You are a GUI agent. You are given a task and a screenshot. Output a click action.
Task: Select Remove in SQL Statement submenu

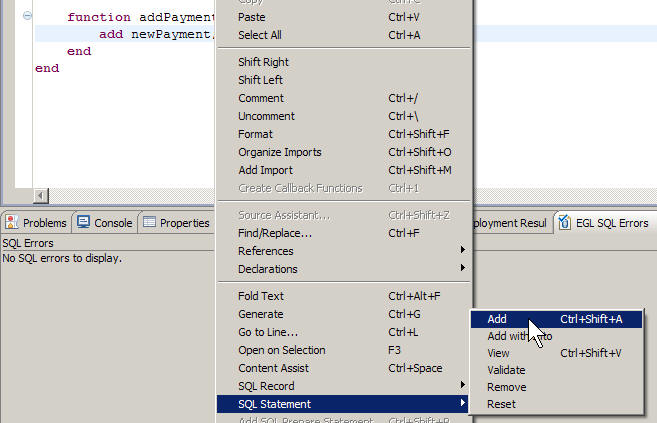pyautogui.click(x=556, y=387)
